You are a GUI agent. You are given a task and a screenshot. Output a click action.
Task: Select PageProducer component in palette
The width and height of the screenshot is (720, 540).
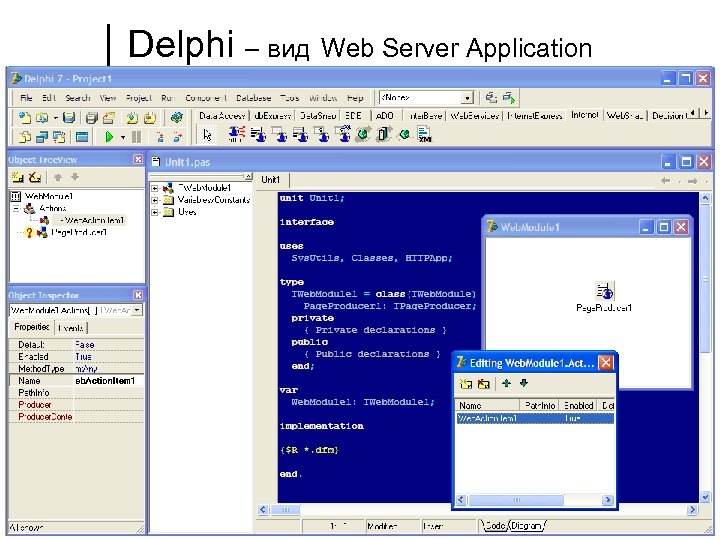point(258,134)
